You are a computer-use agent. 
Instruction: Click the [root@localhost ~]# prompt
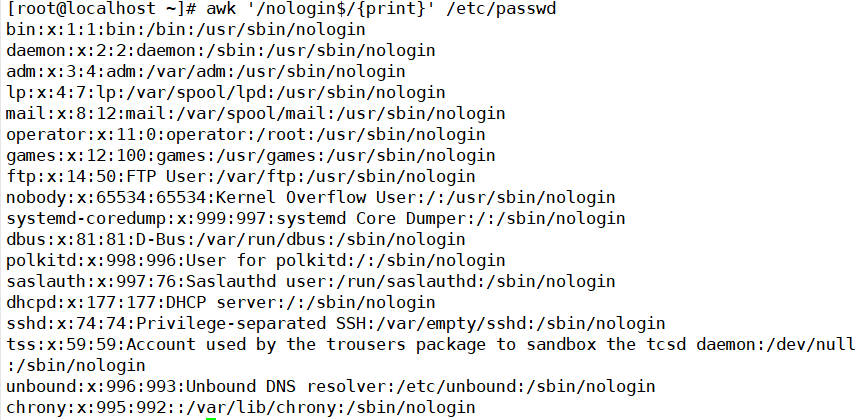[102, 9]
